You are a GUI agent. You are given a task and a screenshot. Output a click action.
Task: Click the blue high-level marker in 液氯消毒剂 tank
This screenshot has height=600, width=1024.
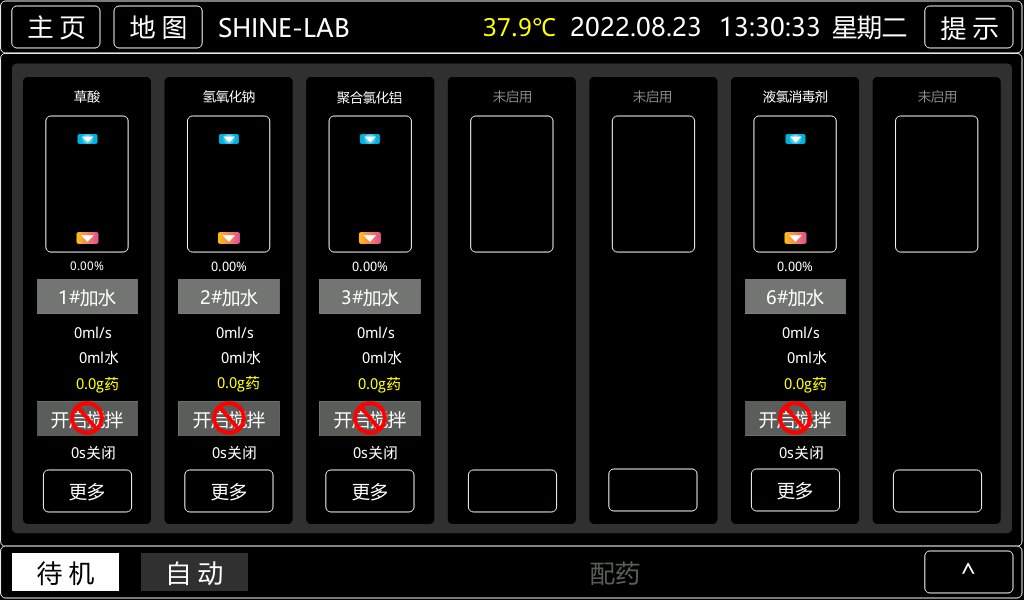pyautogui.click(x=795, y=139)
